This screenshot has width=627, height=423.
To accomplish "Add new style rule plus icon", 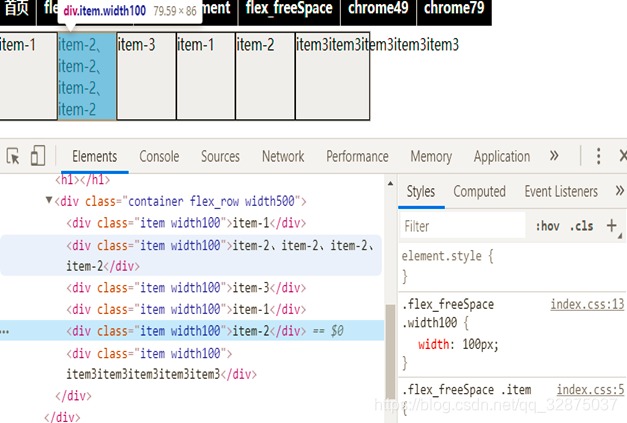I will pyautogui.click(x=611, y=225).
